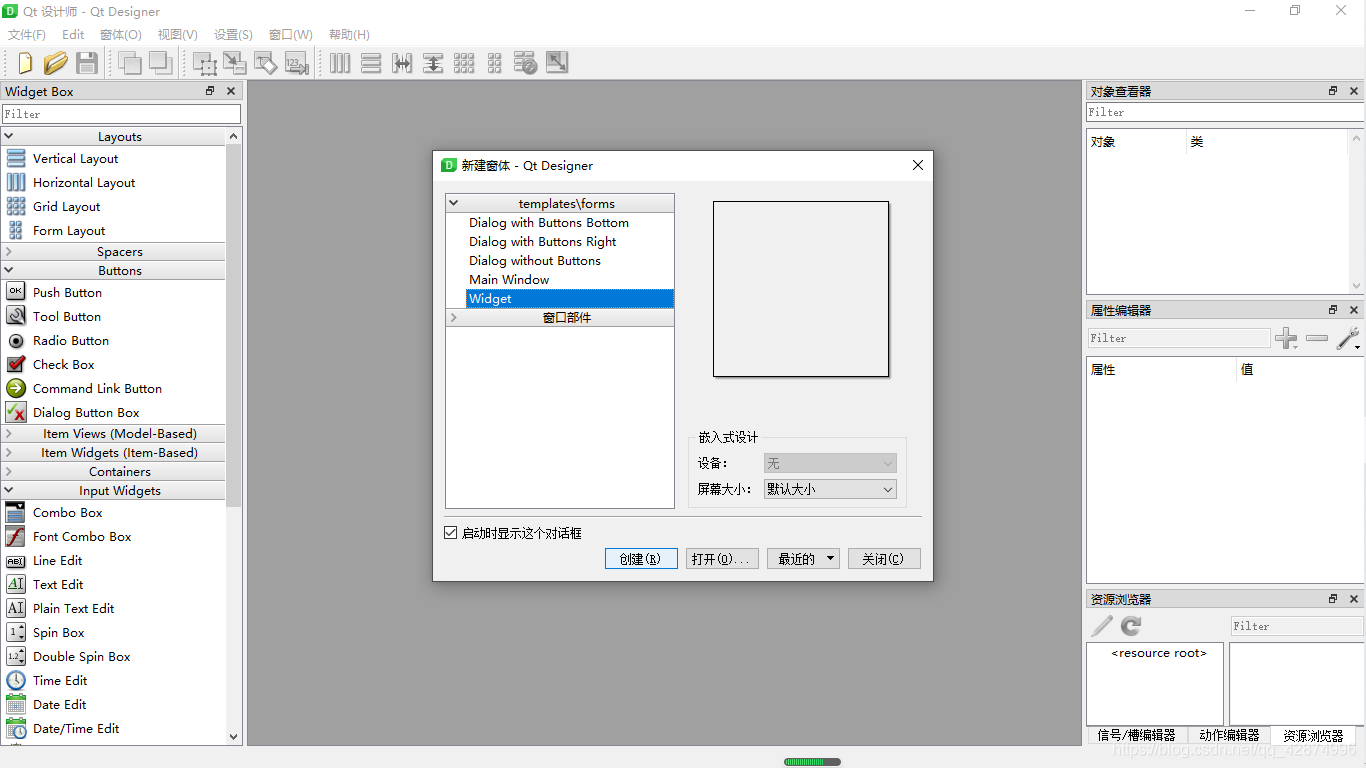
Task: Float the Widget Box panel
Action: 210,91
